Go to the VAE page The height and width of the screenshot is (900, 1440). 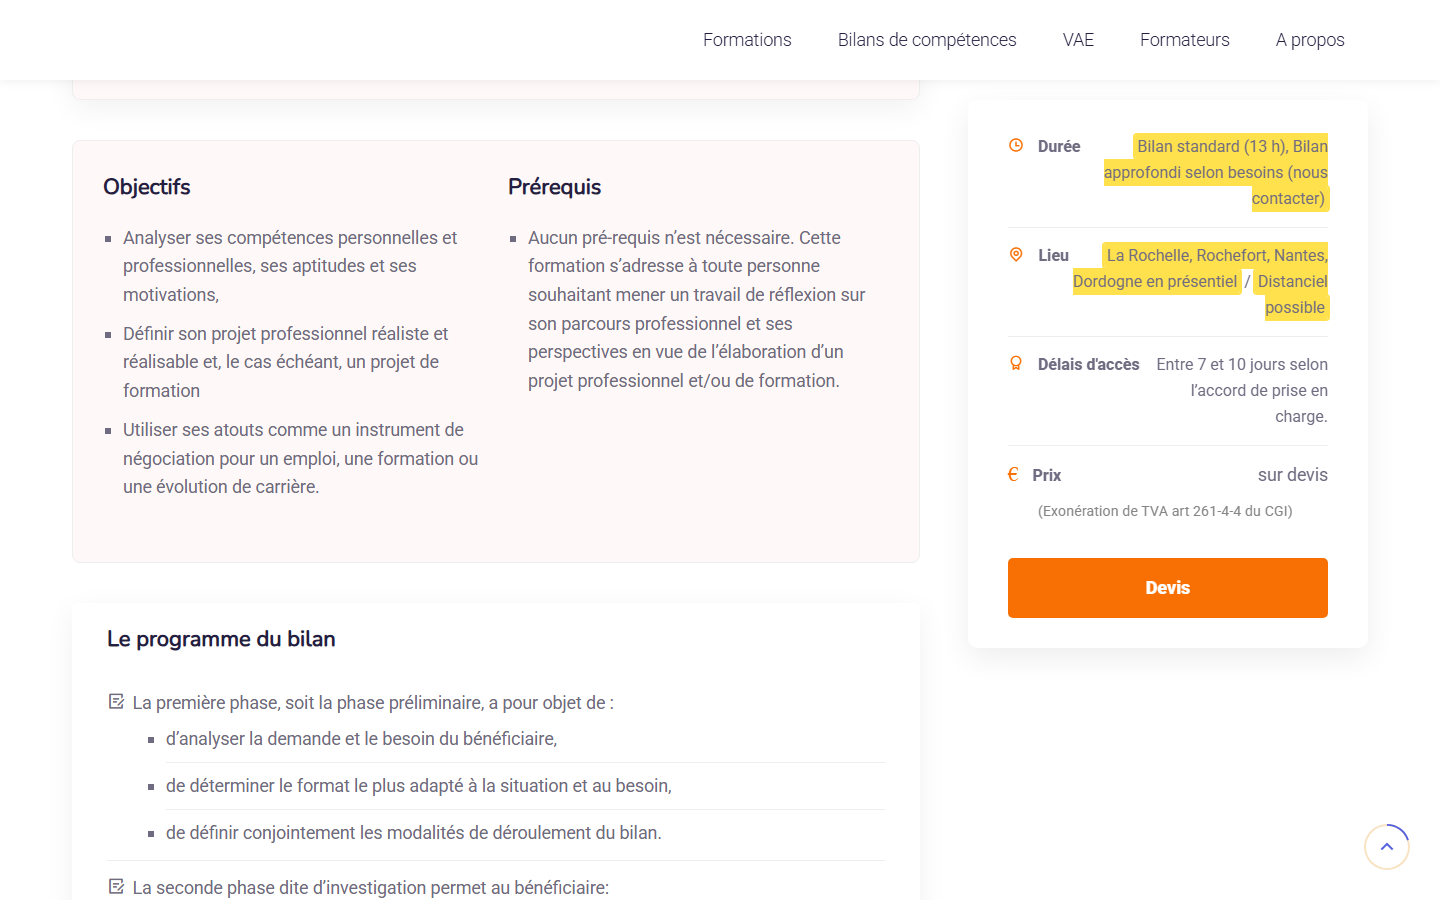1078,40
